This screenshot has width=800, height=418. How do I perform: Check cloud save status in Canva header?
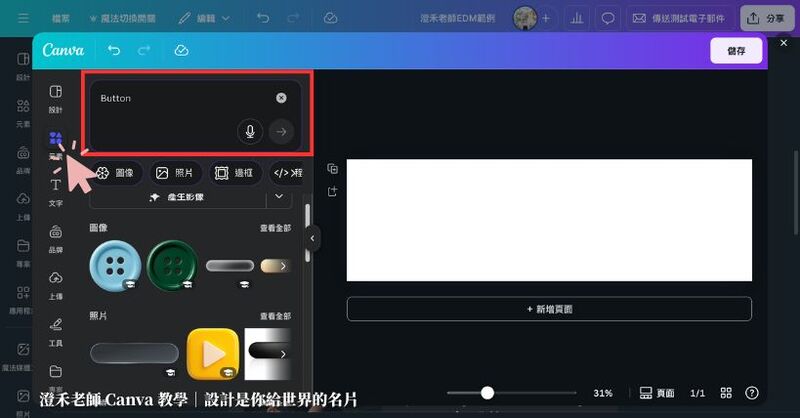[182, 50]
